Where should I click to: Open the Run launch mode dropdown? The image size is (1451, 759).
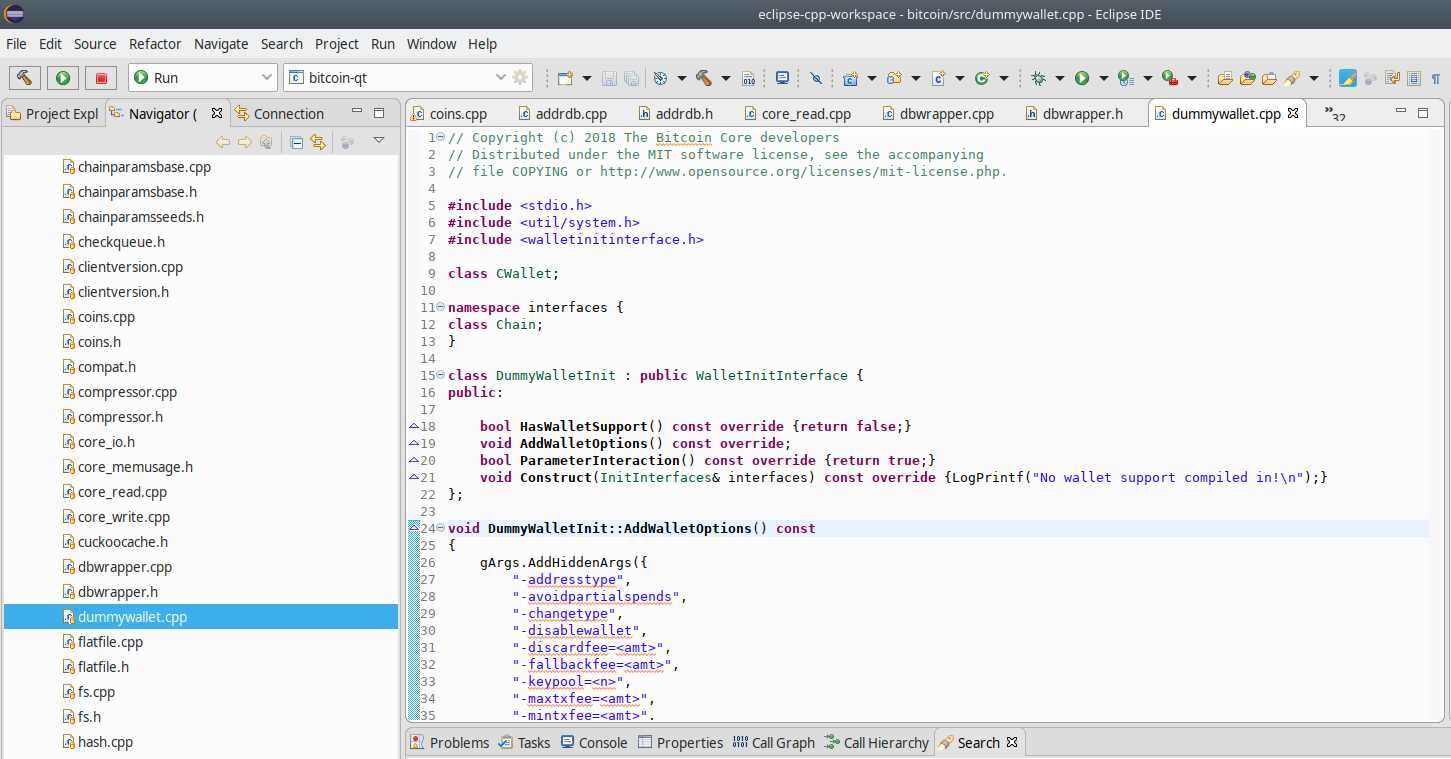(267, 78)
